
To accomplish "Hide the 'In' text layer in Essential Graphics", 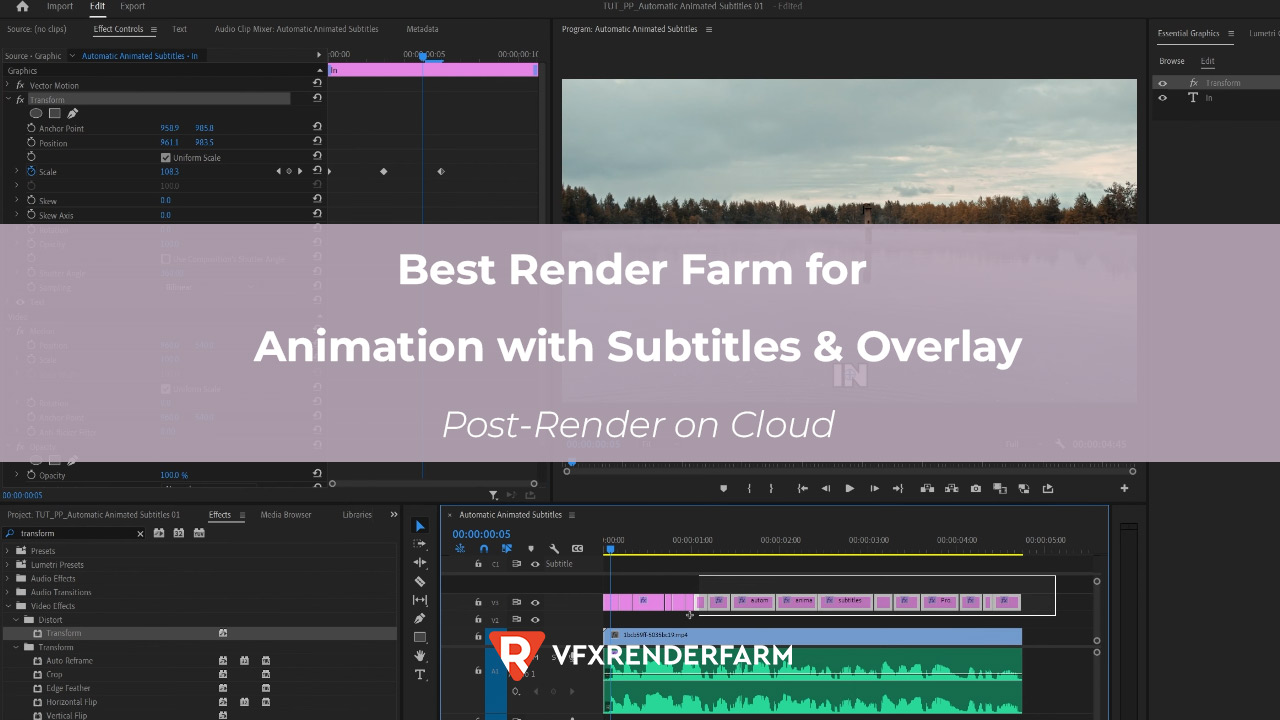I will pyautogui.click(x=1162, y=98).
